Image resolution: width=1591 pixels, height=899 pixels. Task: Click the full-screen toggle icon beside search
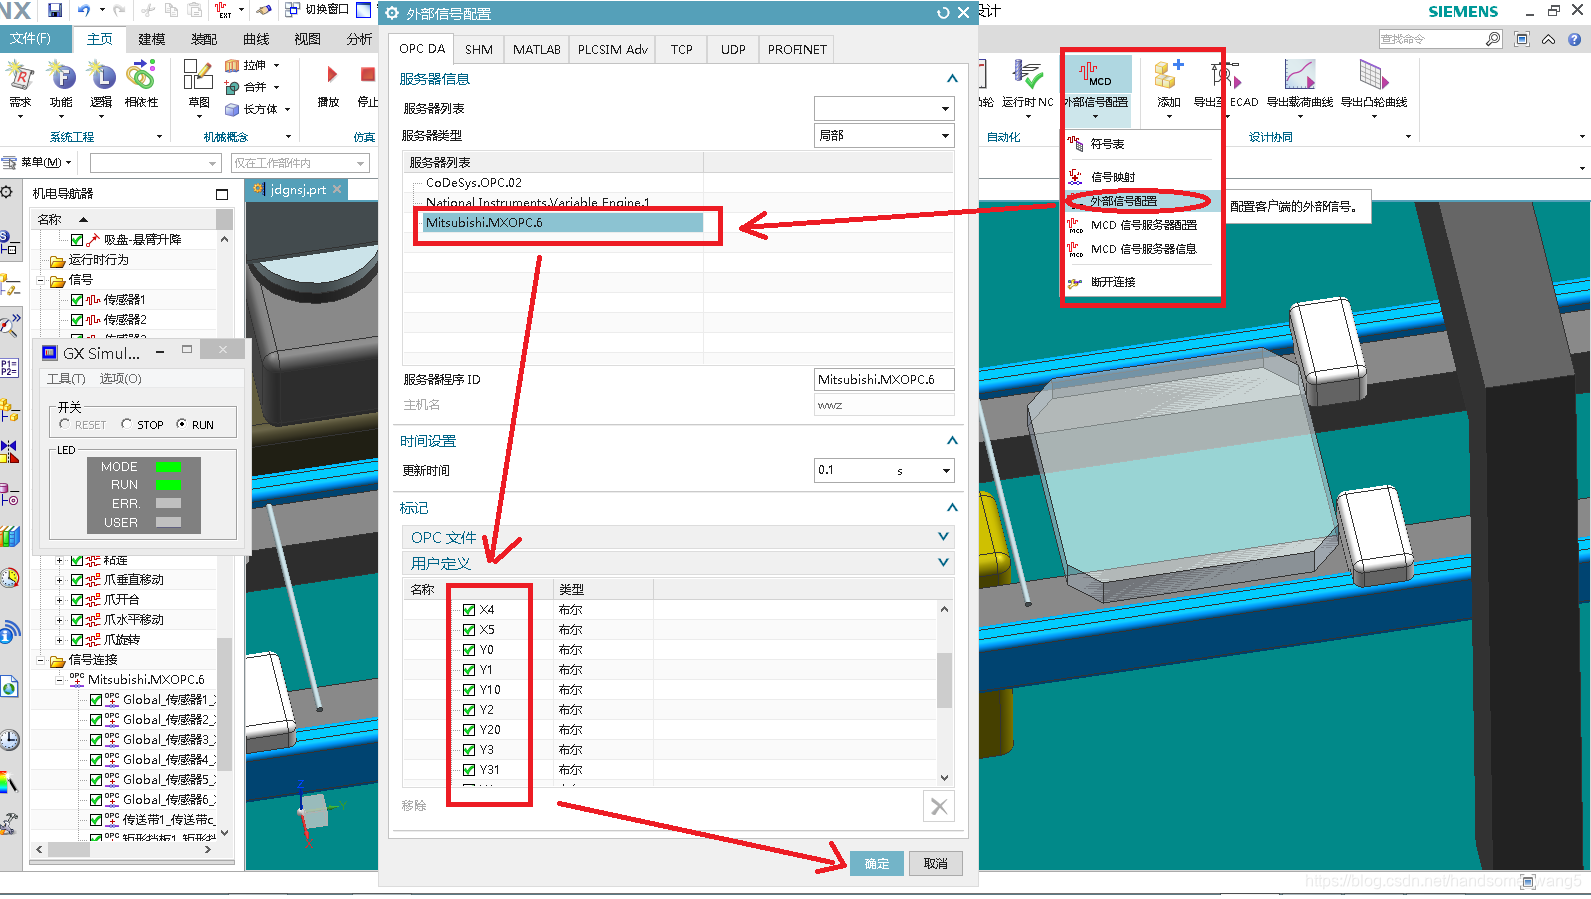click(x=1522, y=39)
